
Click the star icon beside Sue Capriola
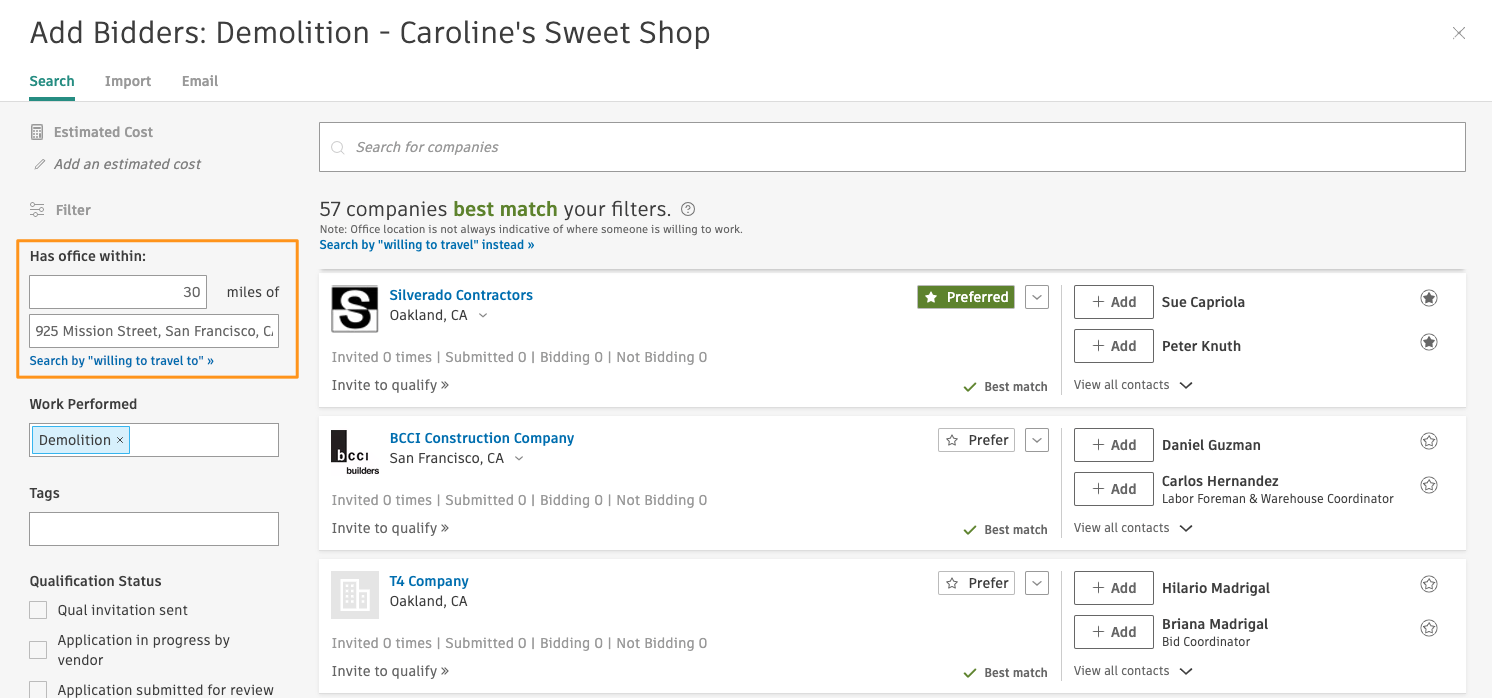pyautogui.click(x=1429, y=298)
